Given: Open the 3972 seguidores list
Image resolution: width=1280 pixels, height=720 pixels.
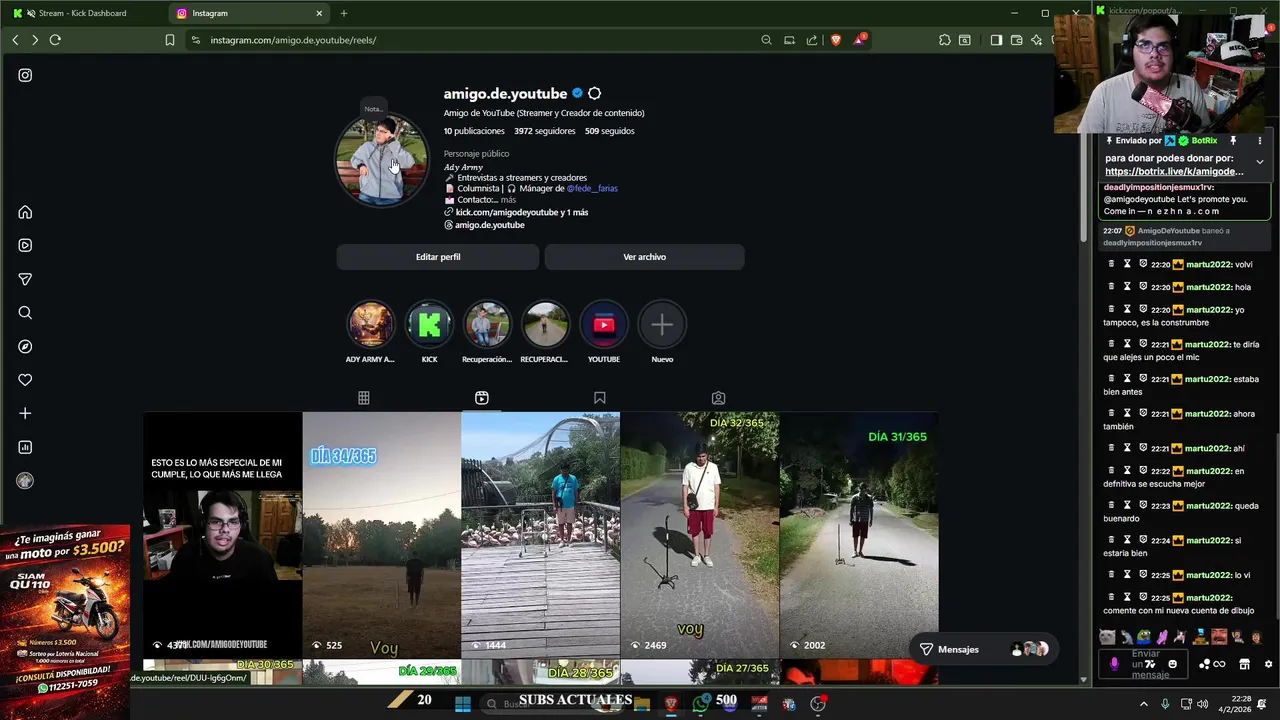Looking at the screenshot, I should pos(545,131).
